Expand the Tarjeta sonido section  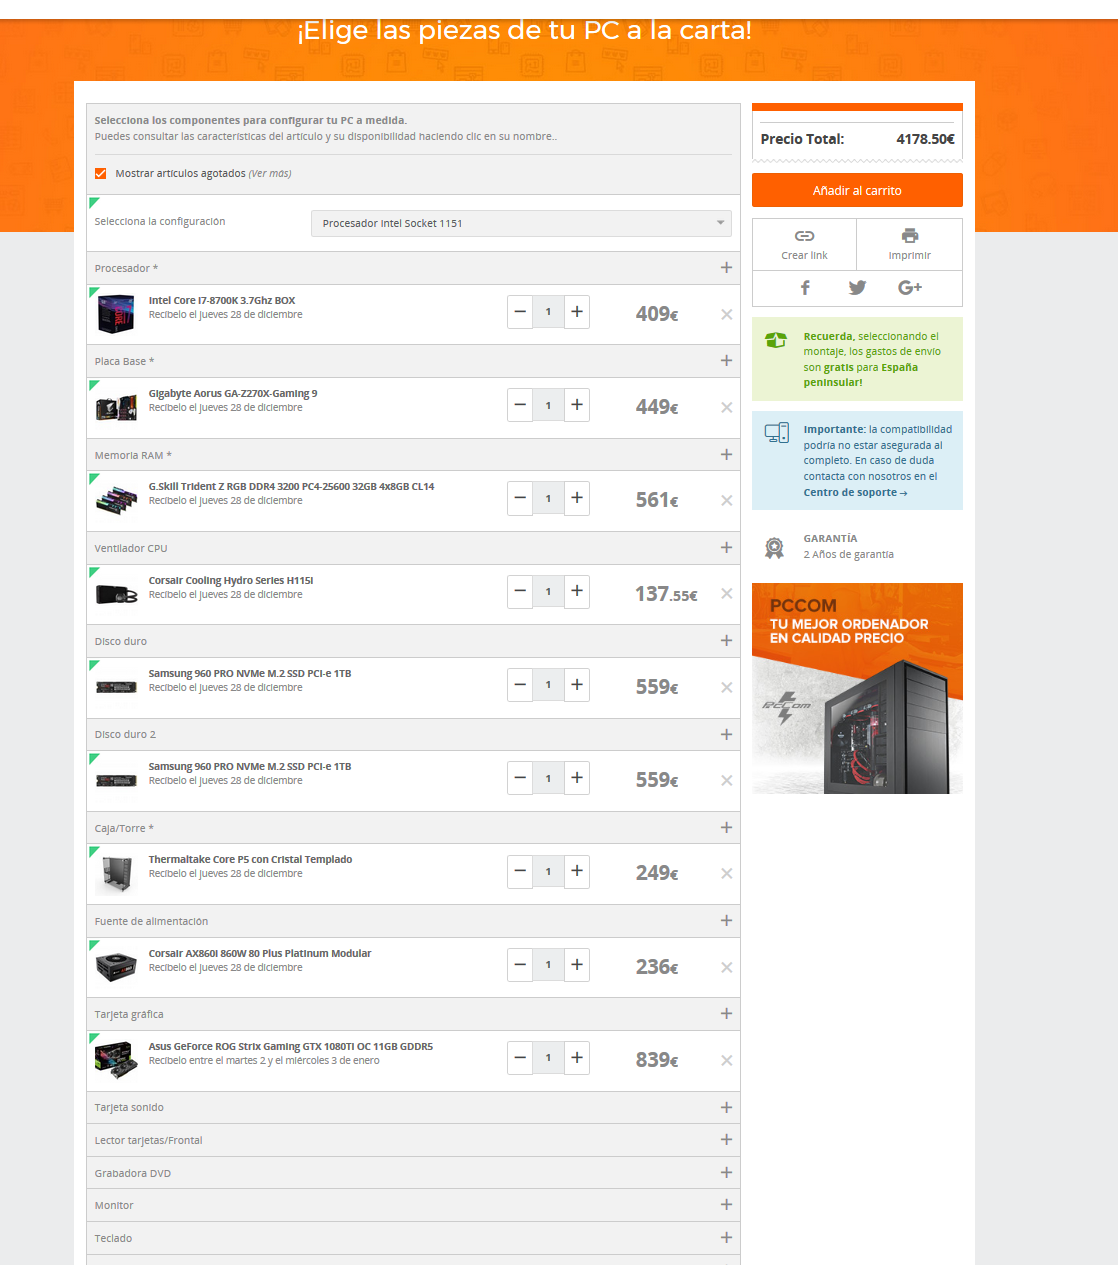726,1108
